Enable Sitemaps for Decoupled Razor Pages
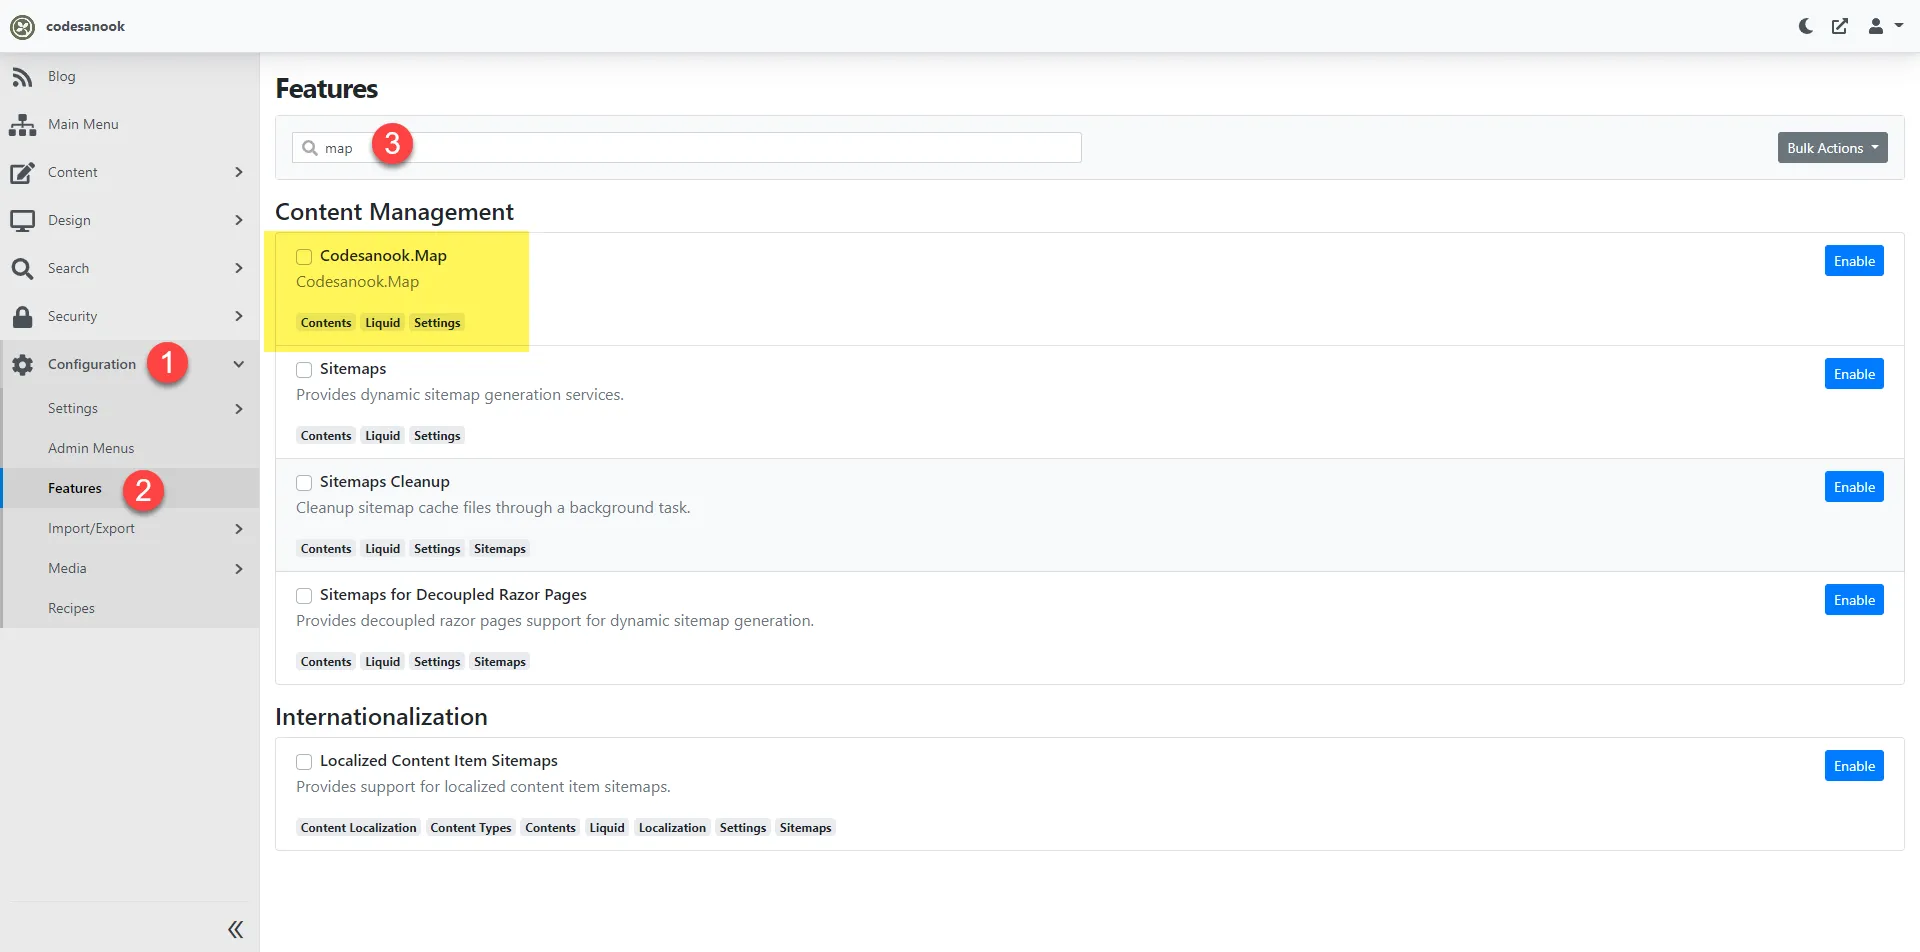1920x952 pixels. pos(1854,600)
